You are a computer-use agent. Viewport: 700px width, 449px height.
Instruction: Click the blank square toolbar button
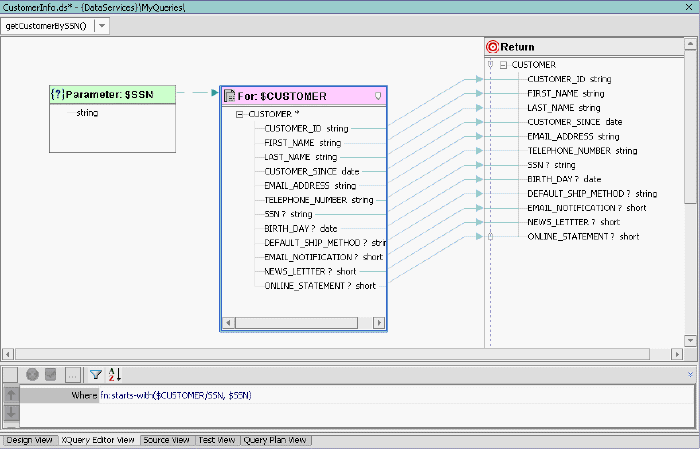10,375
